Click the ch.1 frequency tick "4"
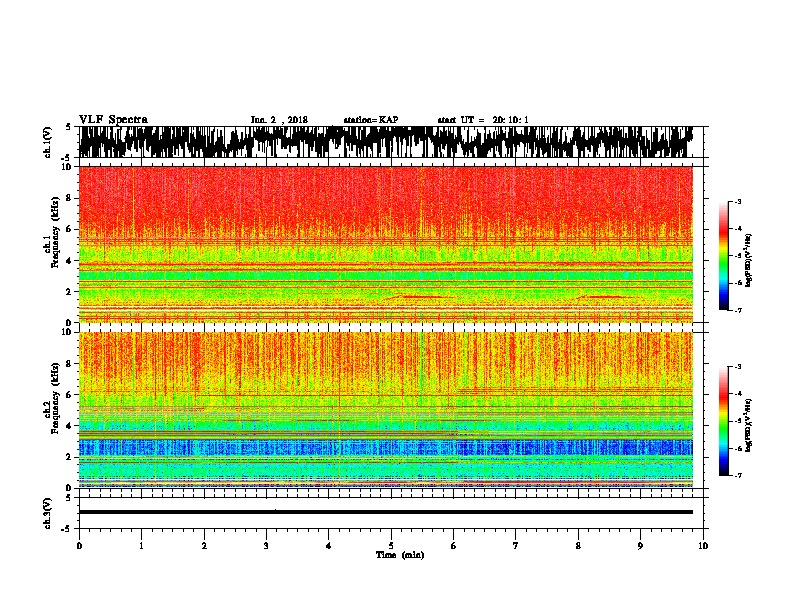 [69, 261]
